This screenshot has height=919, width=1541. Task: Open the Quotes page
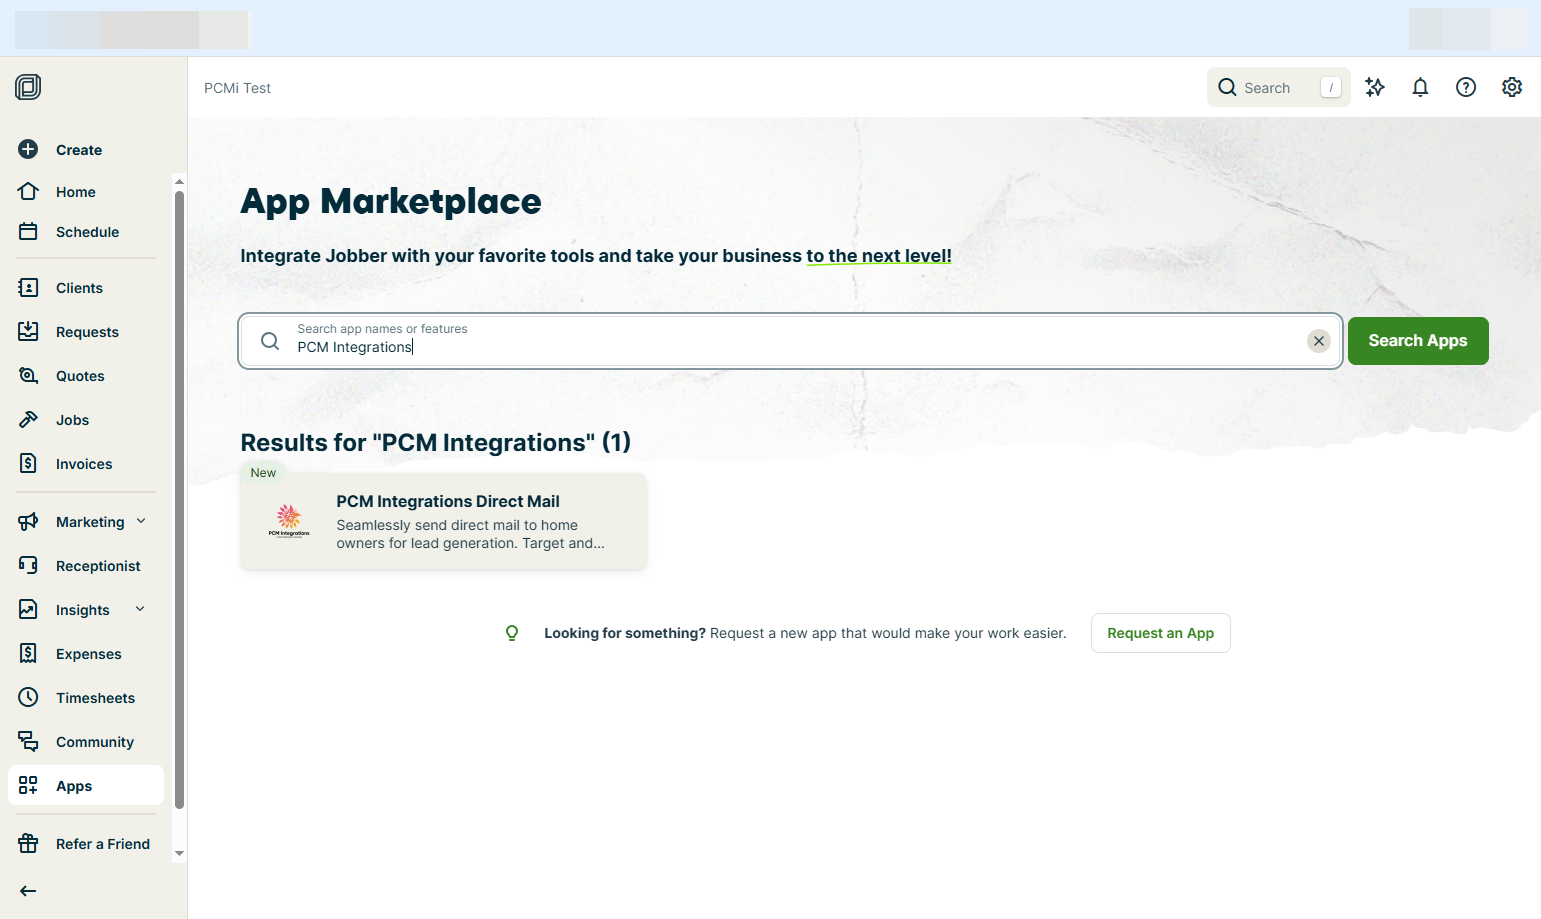tap(86, 376)
